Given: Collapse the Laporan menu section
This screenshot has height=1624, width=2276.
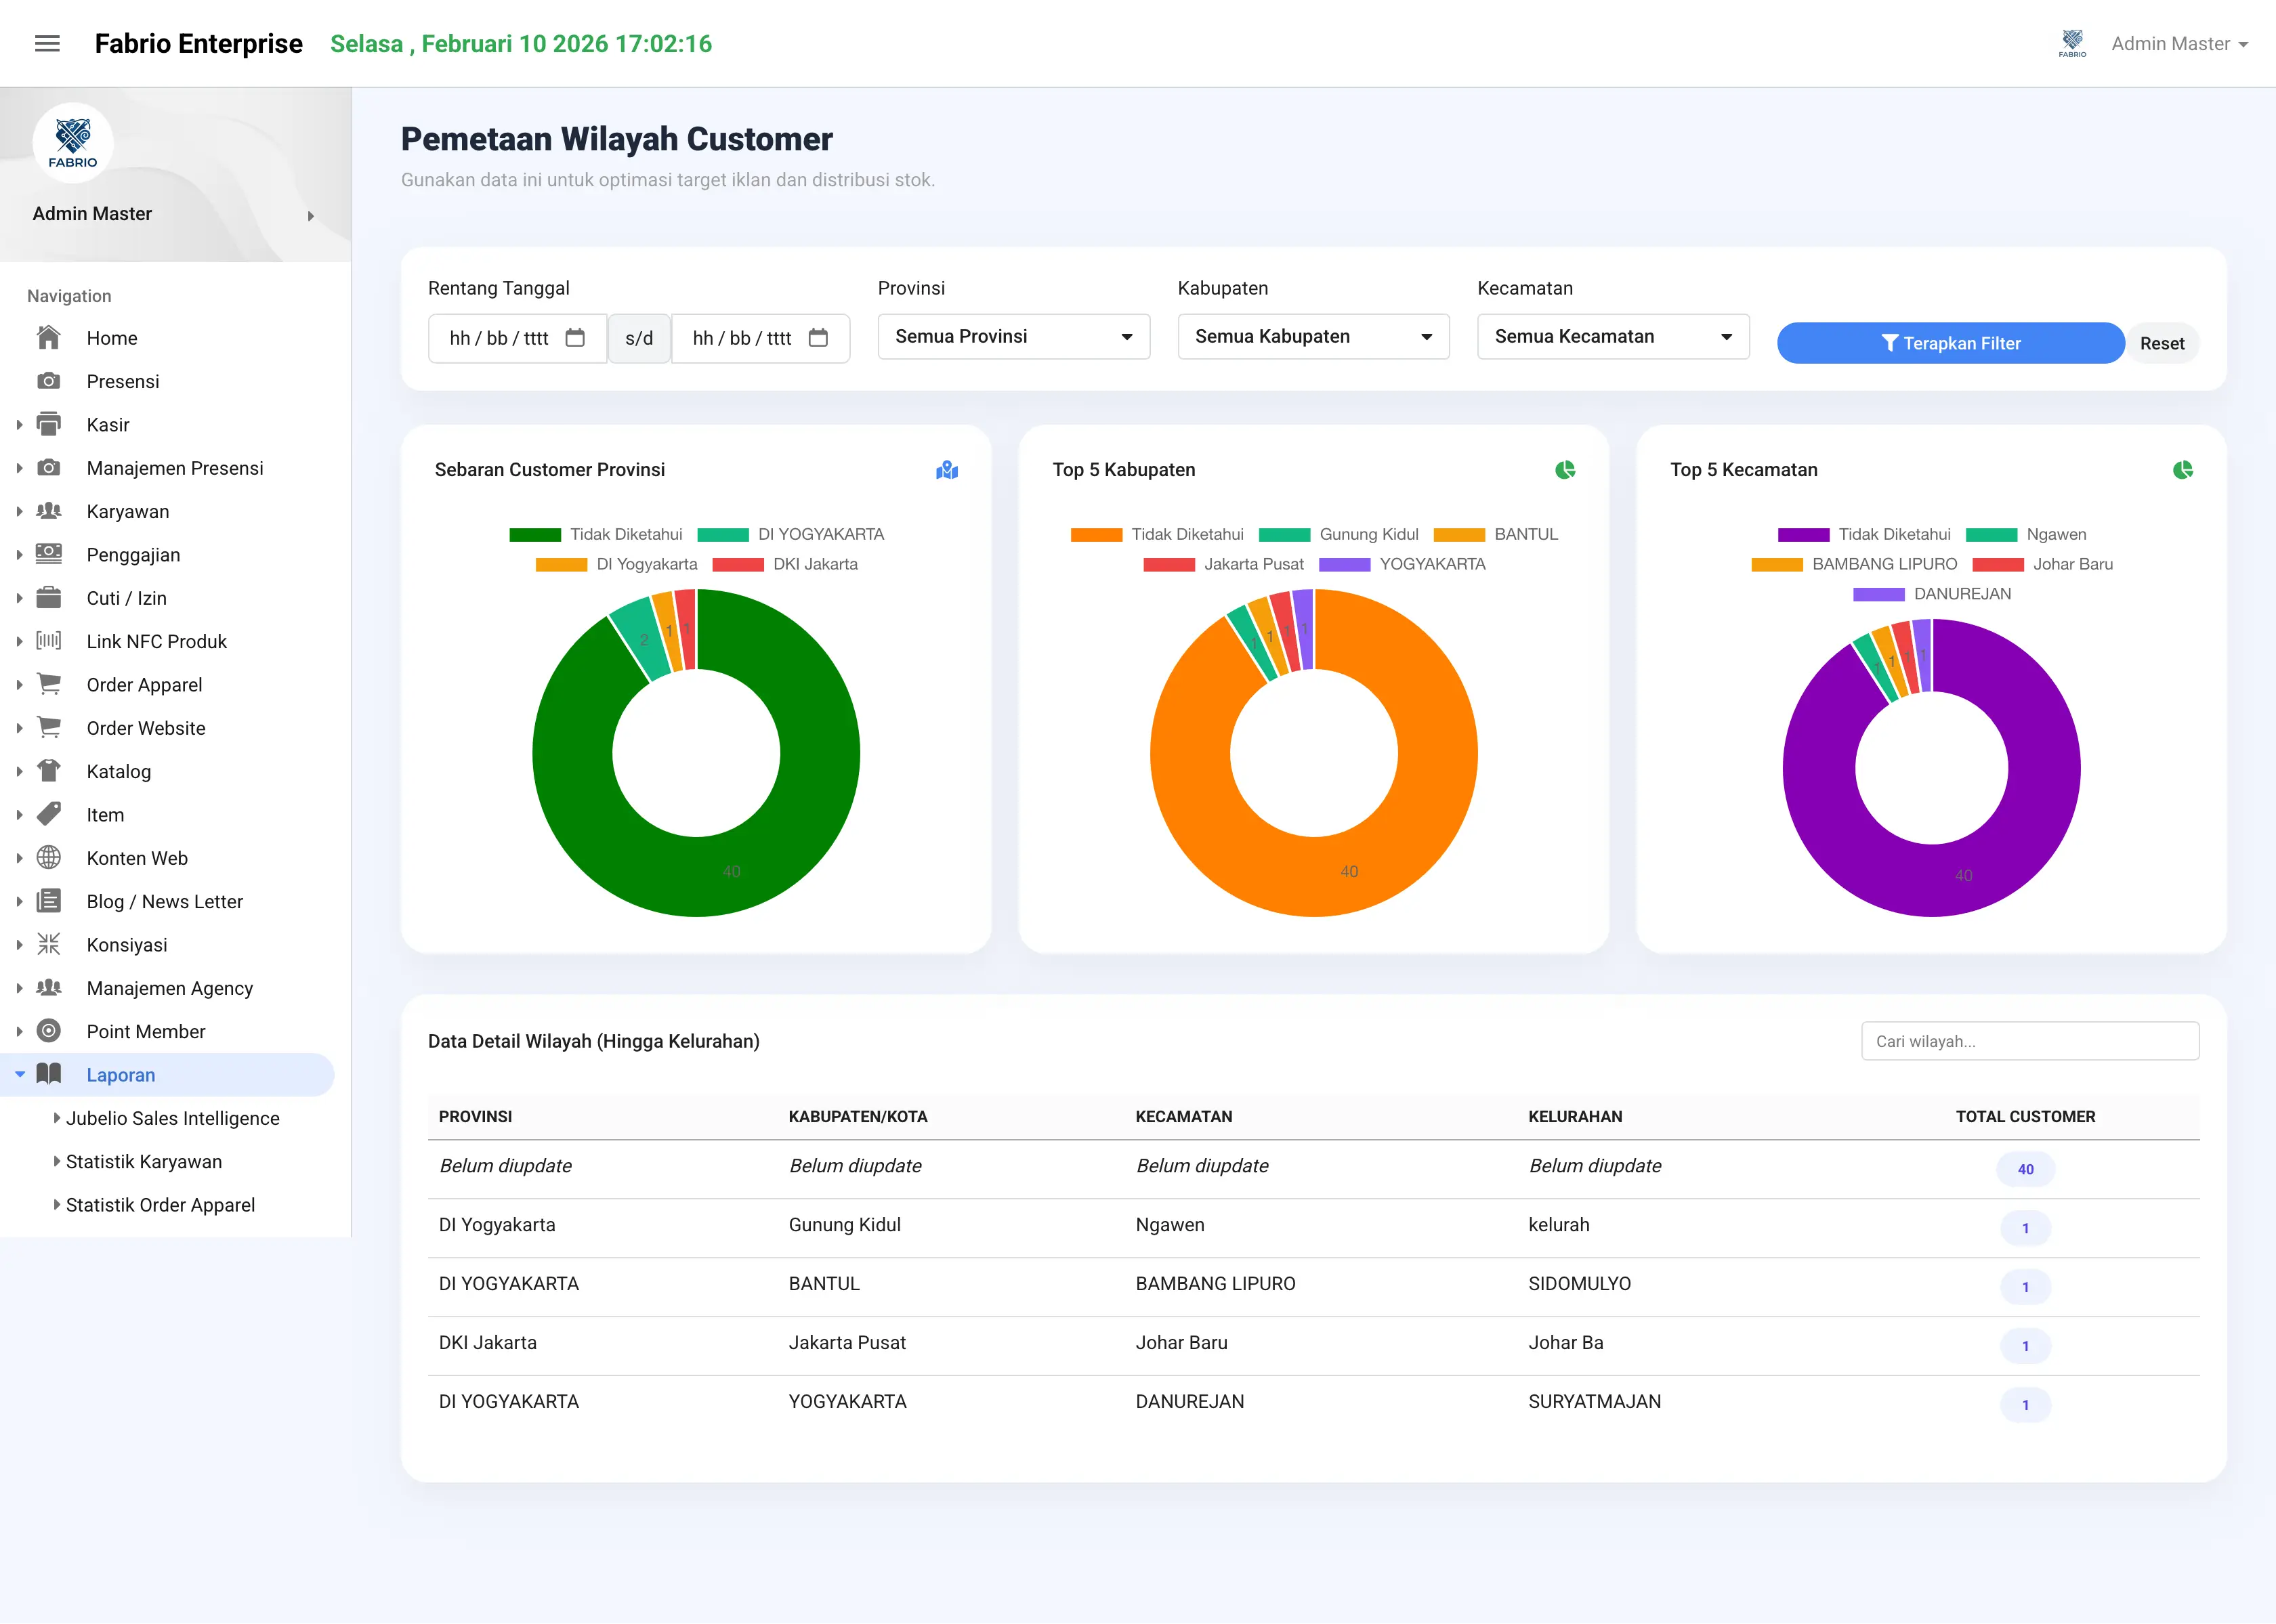Looking at the screenshot, I should [x=167, y=1075].
